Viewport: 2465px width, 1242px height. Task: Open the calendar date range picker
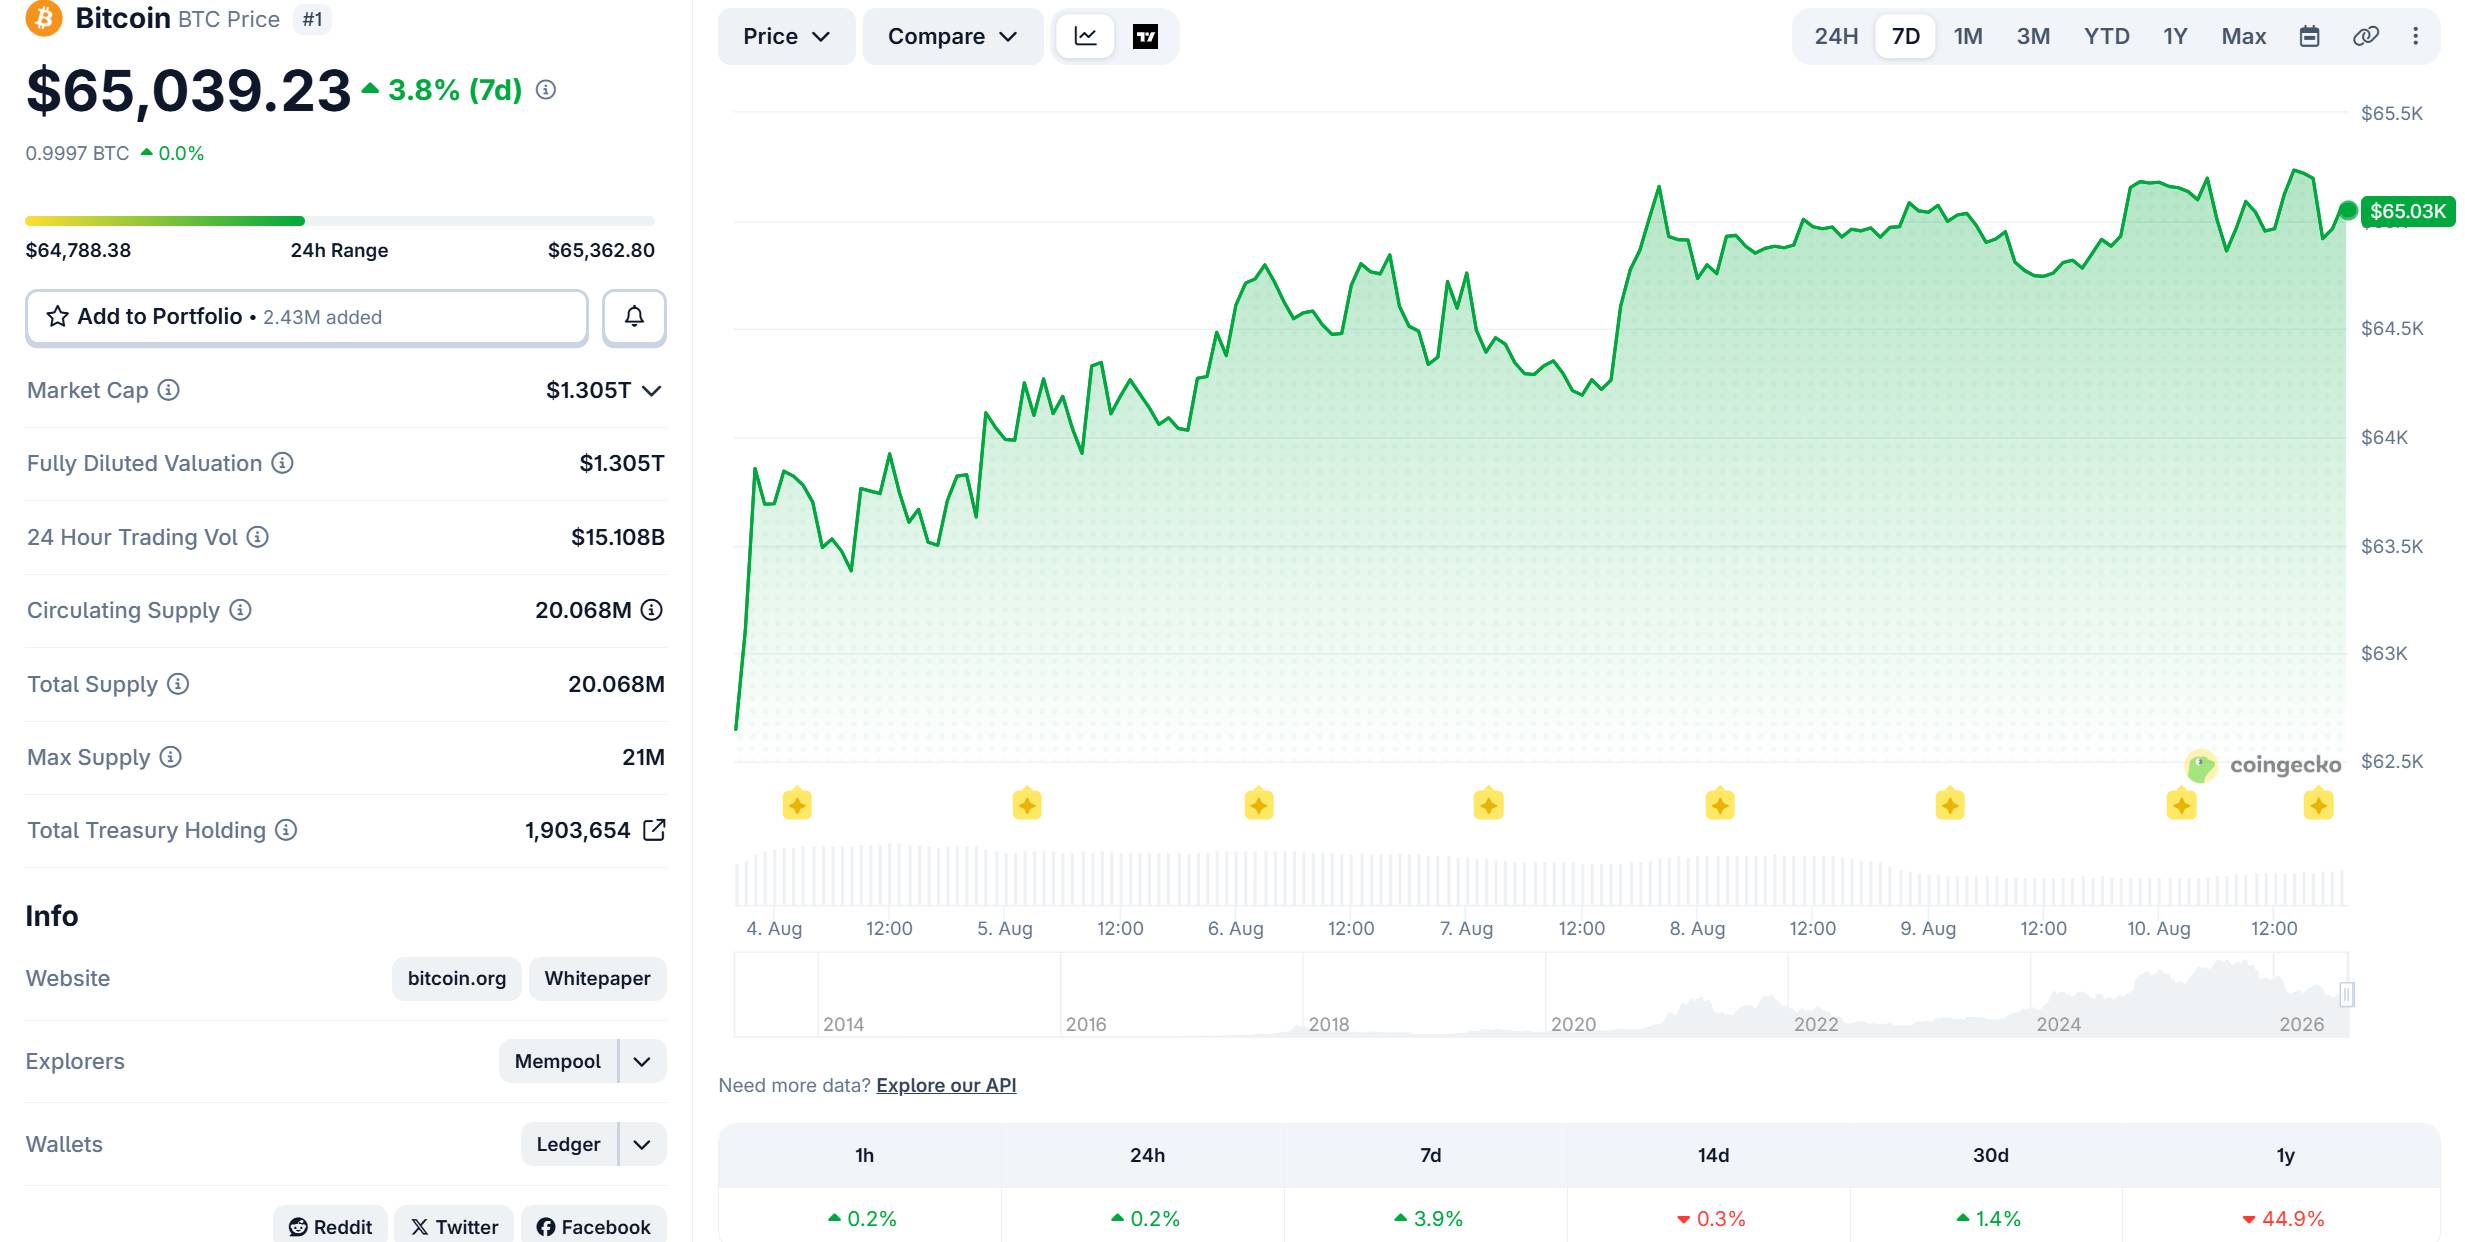pyautogui.click(x=2309, y=37)
